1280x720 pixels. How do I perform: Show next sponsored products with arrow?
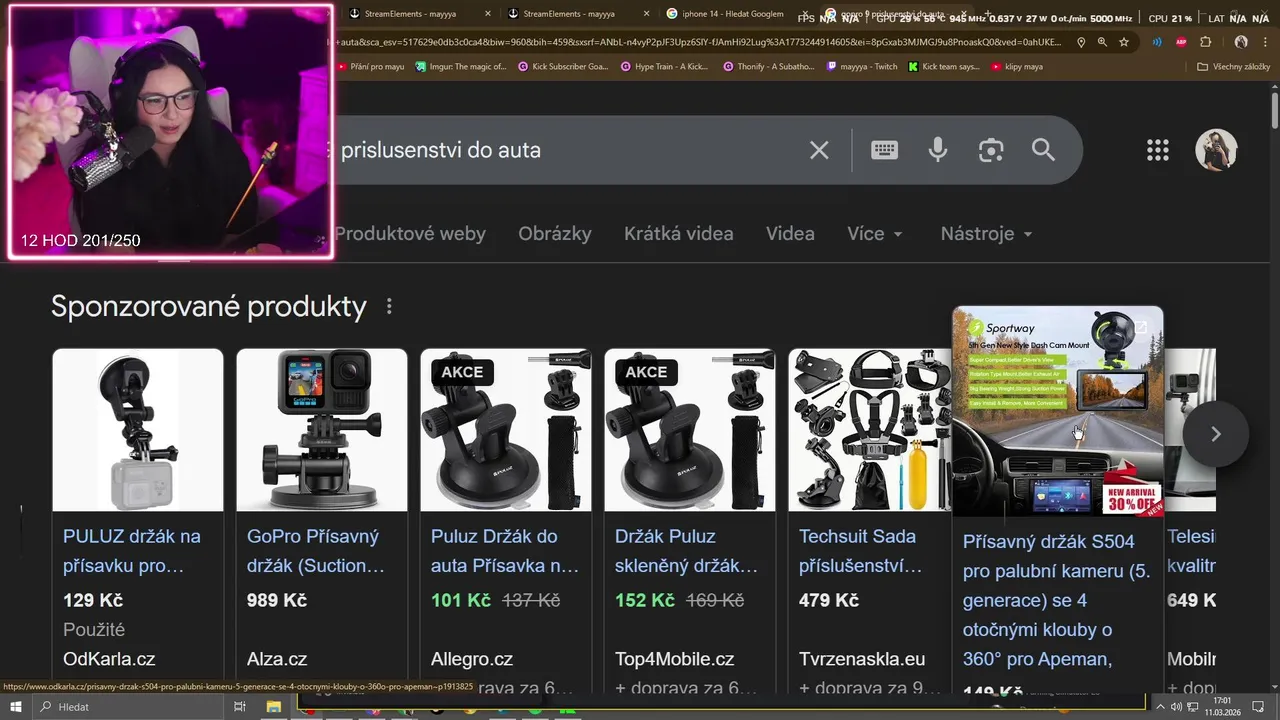click(x=1216, y=434)
